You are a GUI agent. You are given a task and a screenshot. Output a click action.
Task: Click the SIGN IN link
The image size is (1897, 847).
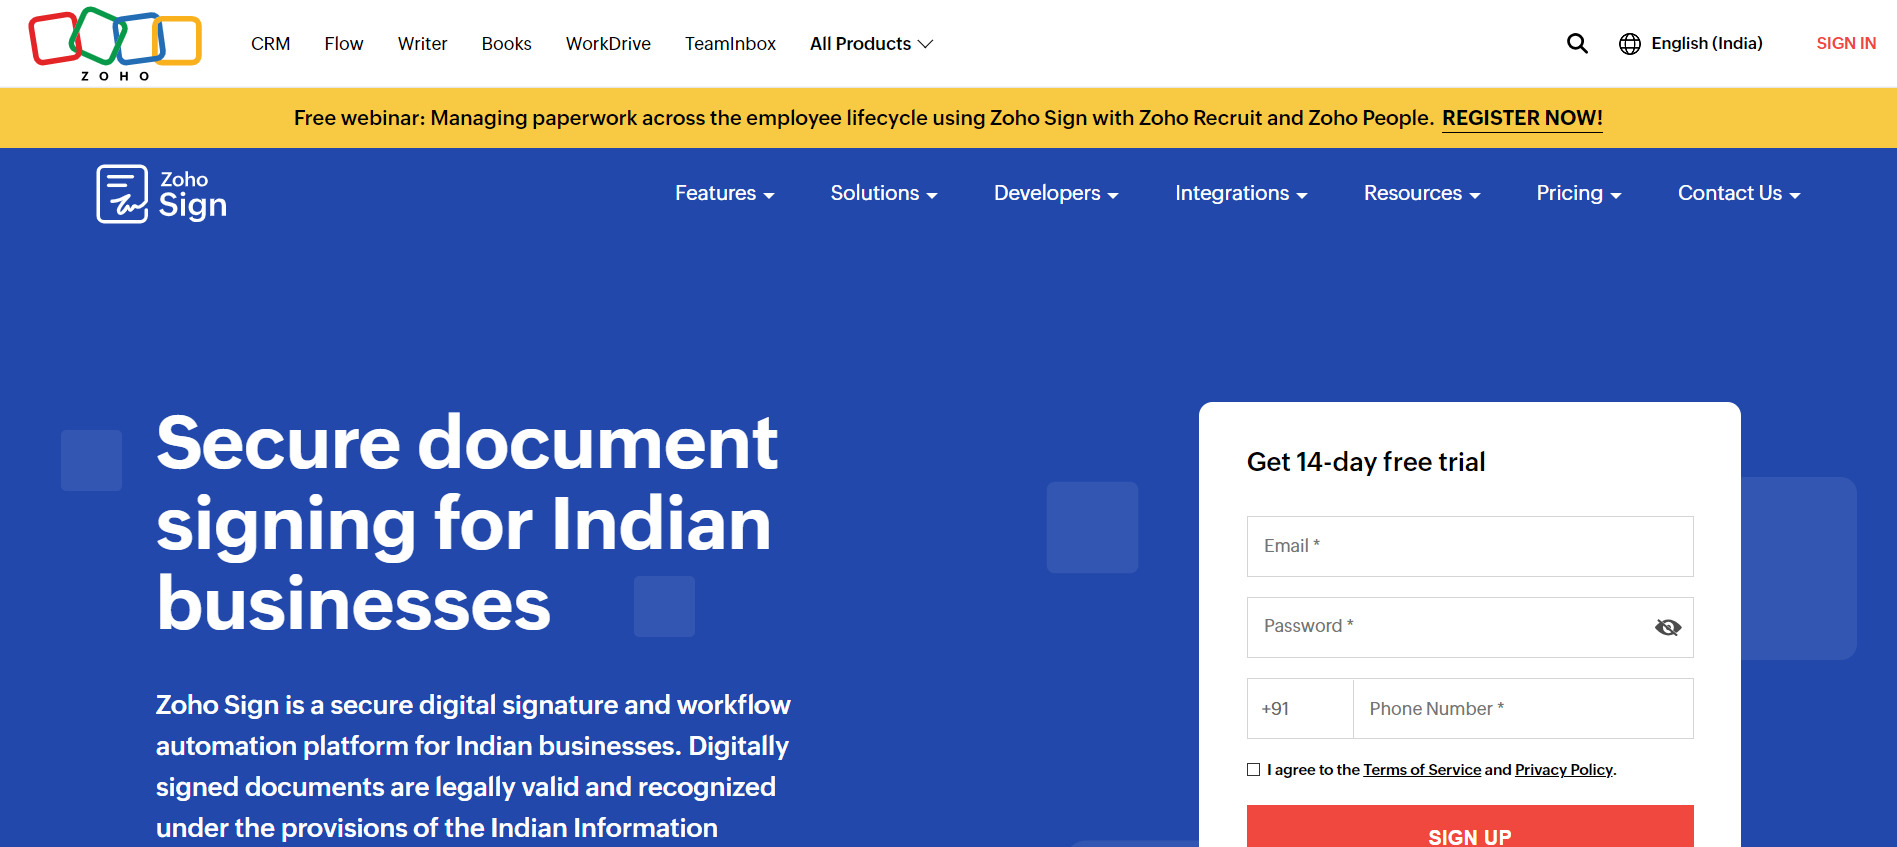(1846, 44)
